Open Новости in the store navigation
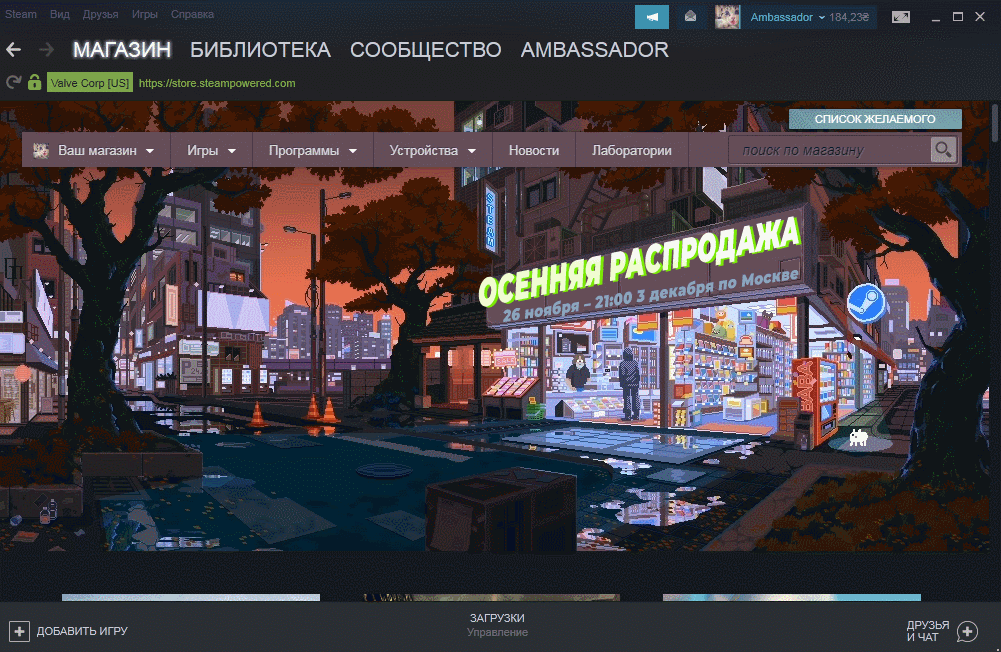The width and height of the screenshot is (1001, 652). pyautogui.click(x=534, y=151)
